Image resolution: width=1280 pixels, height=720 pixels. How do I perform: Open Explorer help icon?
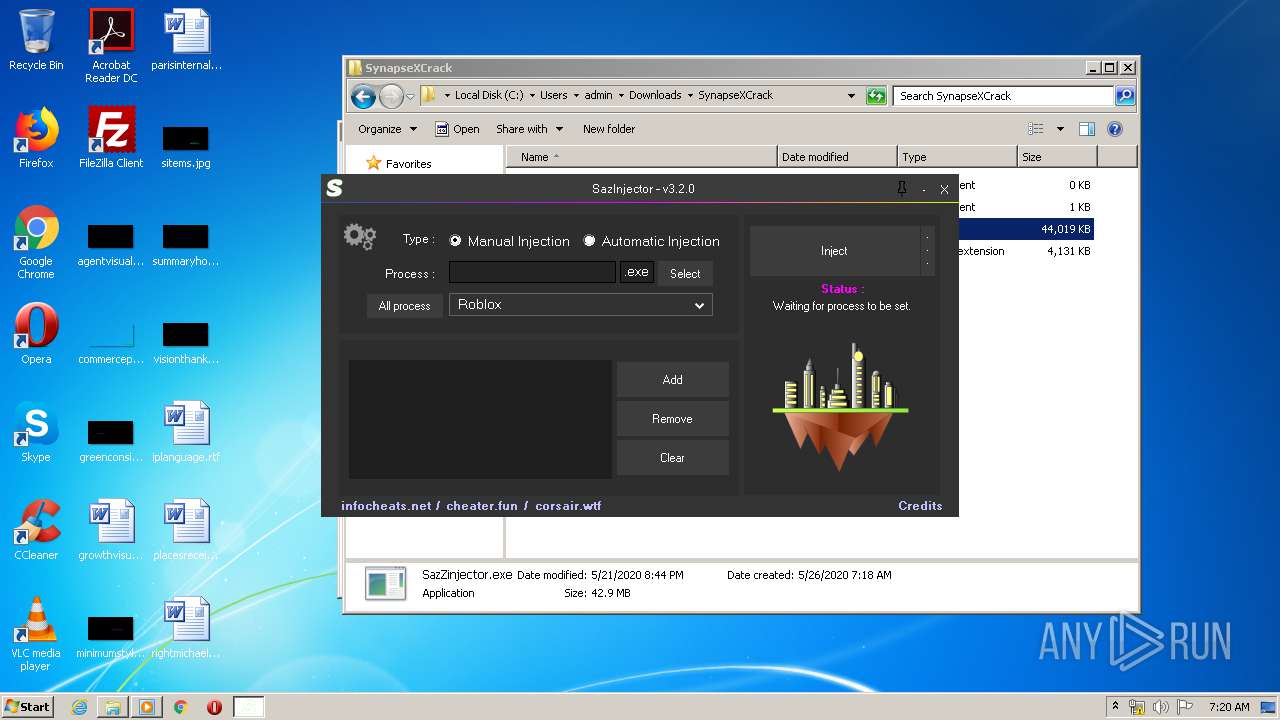(x=1115, y=129)
